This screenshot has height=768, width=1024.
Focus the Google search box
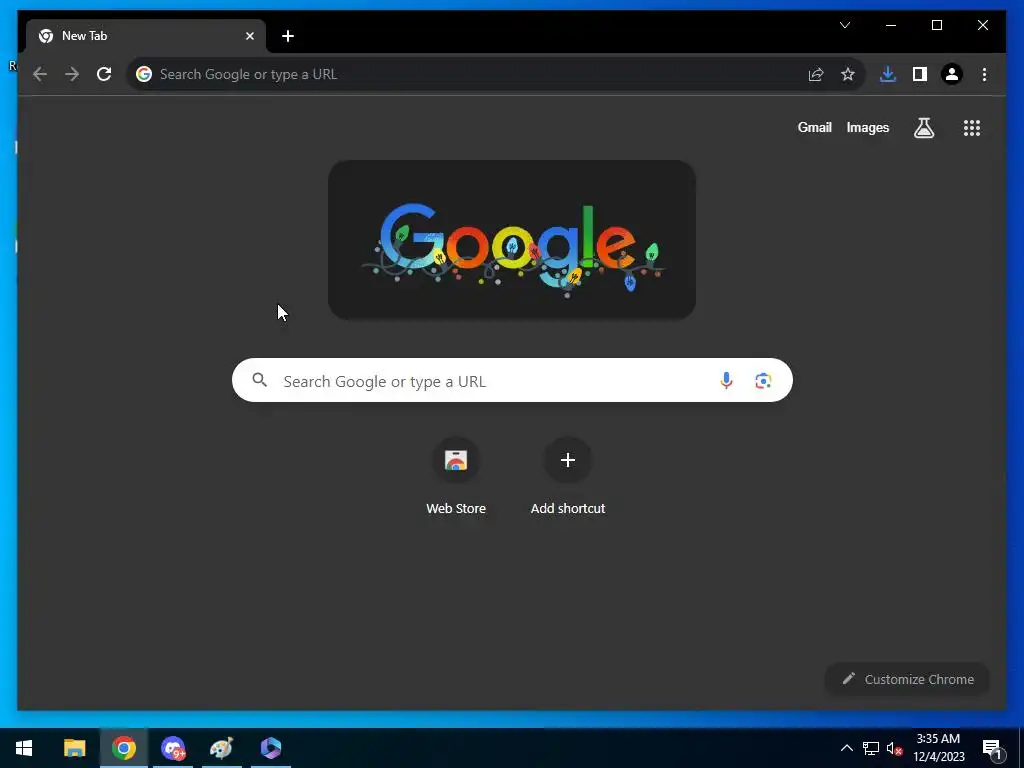[x=512, y=380]
